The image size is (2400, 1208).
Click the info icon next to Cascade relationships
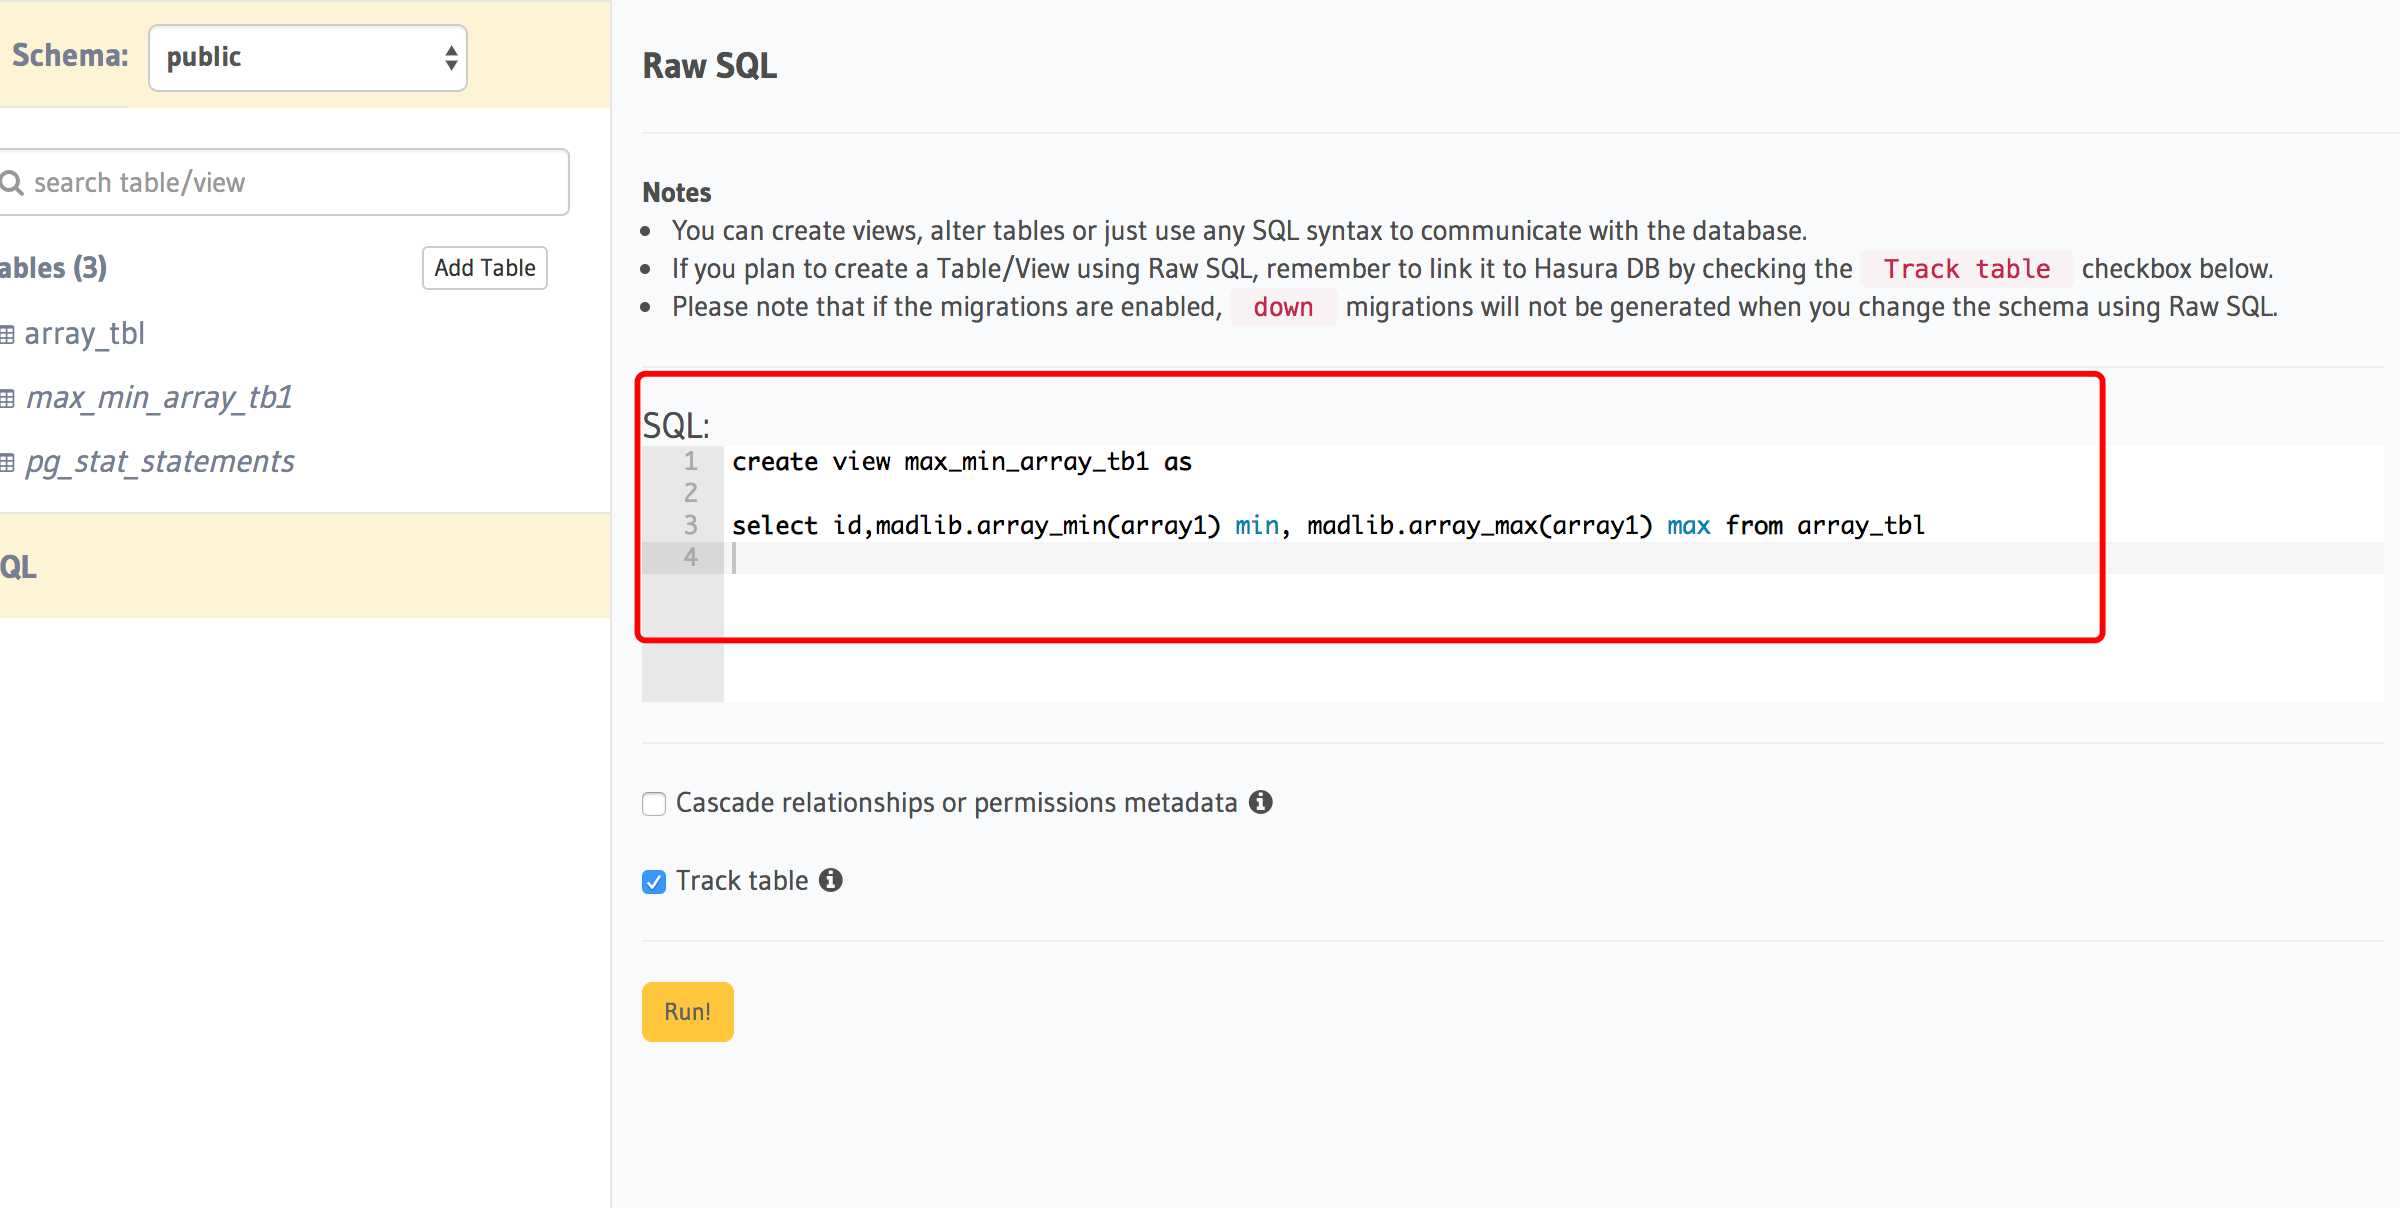pos(1261,802)
